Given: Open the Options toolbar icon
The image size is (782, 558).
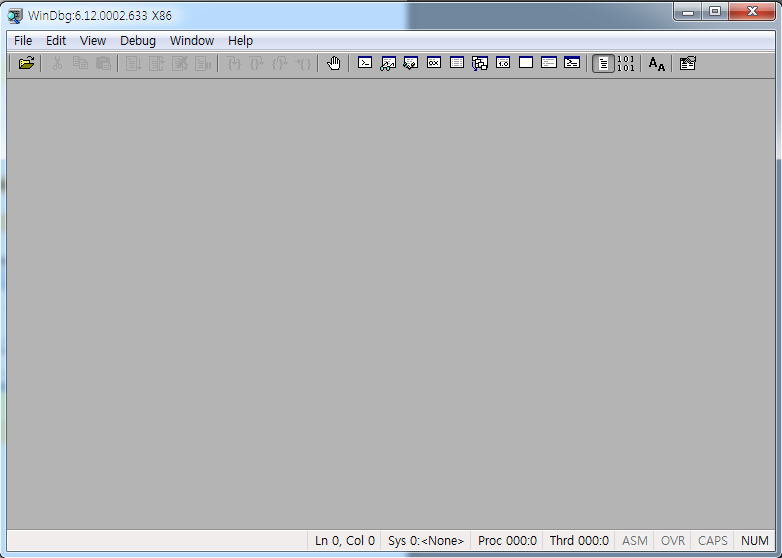Looking at the screenshot, I should click(x=687, y=63).
